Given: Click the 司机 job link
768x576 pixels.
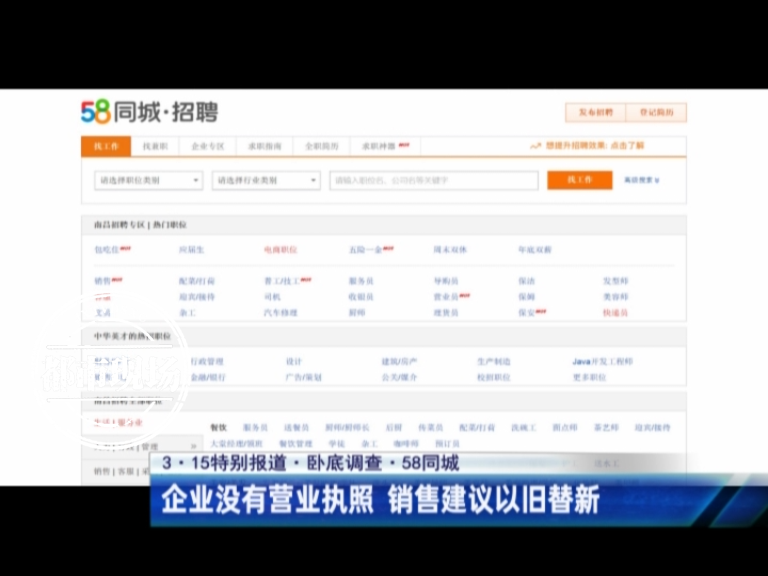Looking at the screenshot, I should [272, 297].
